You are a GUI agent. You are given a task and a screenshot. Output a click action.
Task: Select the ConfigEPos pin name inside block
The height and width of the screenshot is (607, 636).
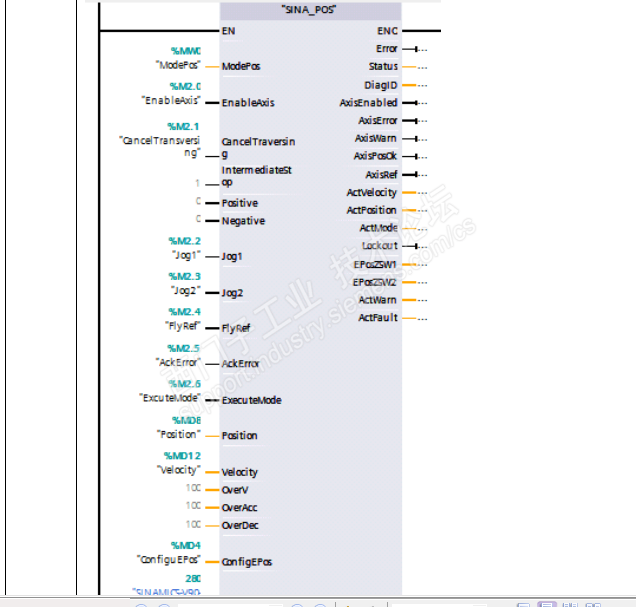pos(247,562)
